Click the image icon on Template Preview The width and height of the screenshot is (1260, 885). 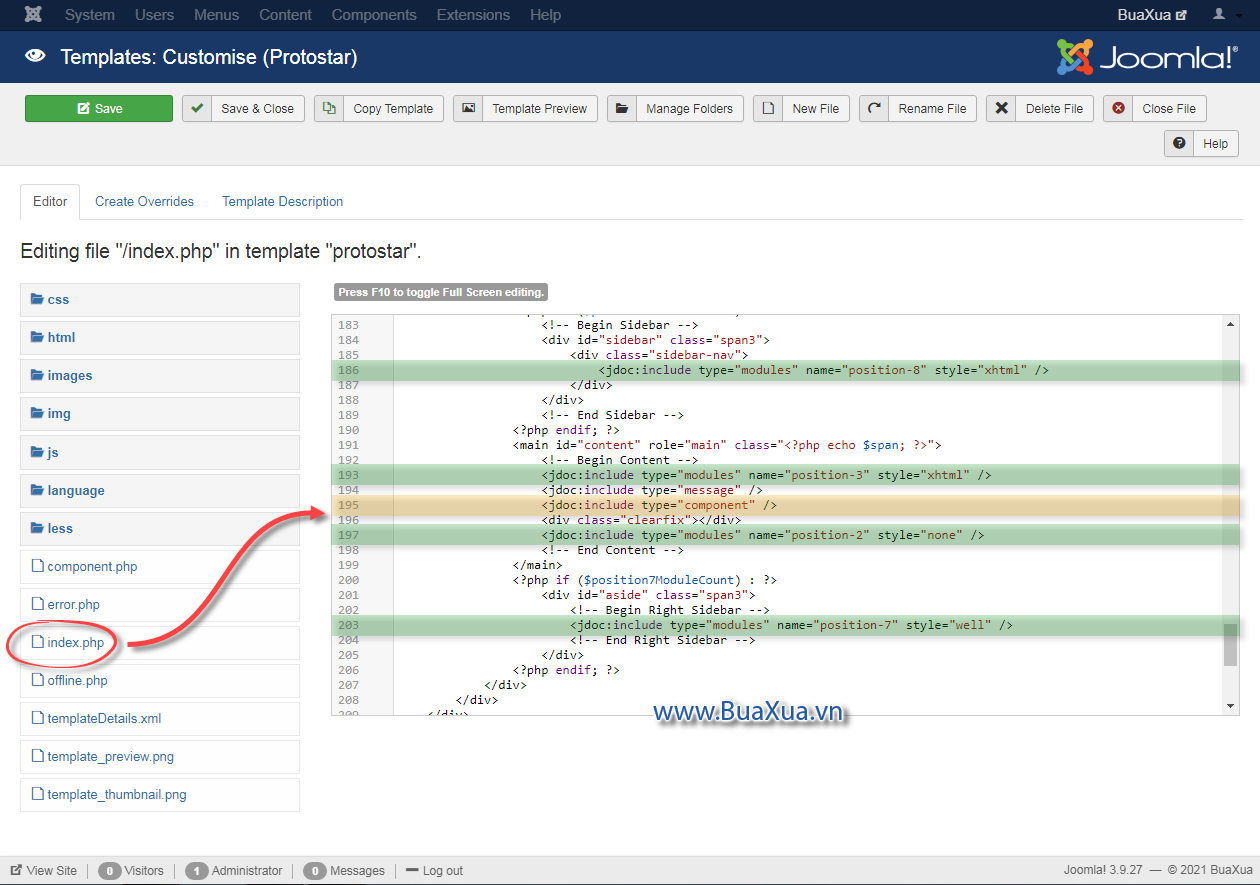pyautogui.click(x=468, y=108)
